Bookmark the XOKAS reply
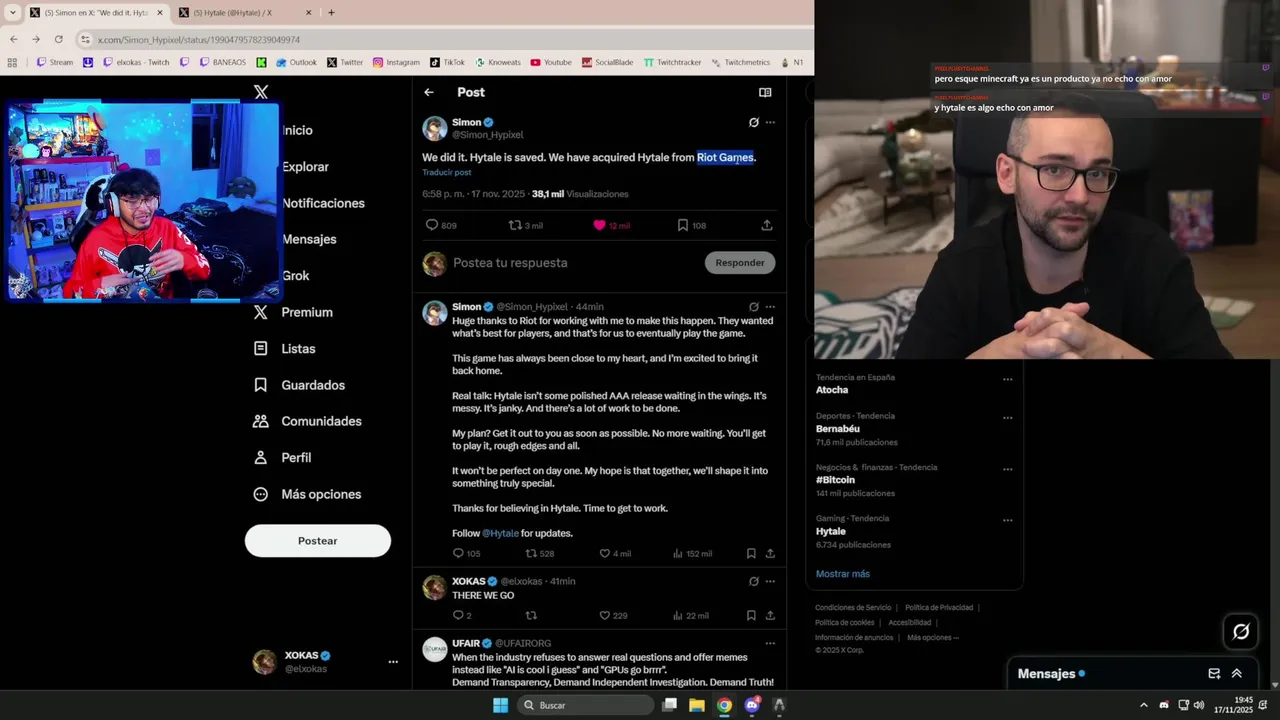Viewport: 1280px width, 720px height. [751, 616]
